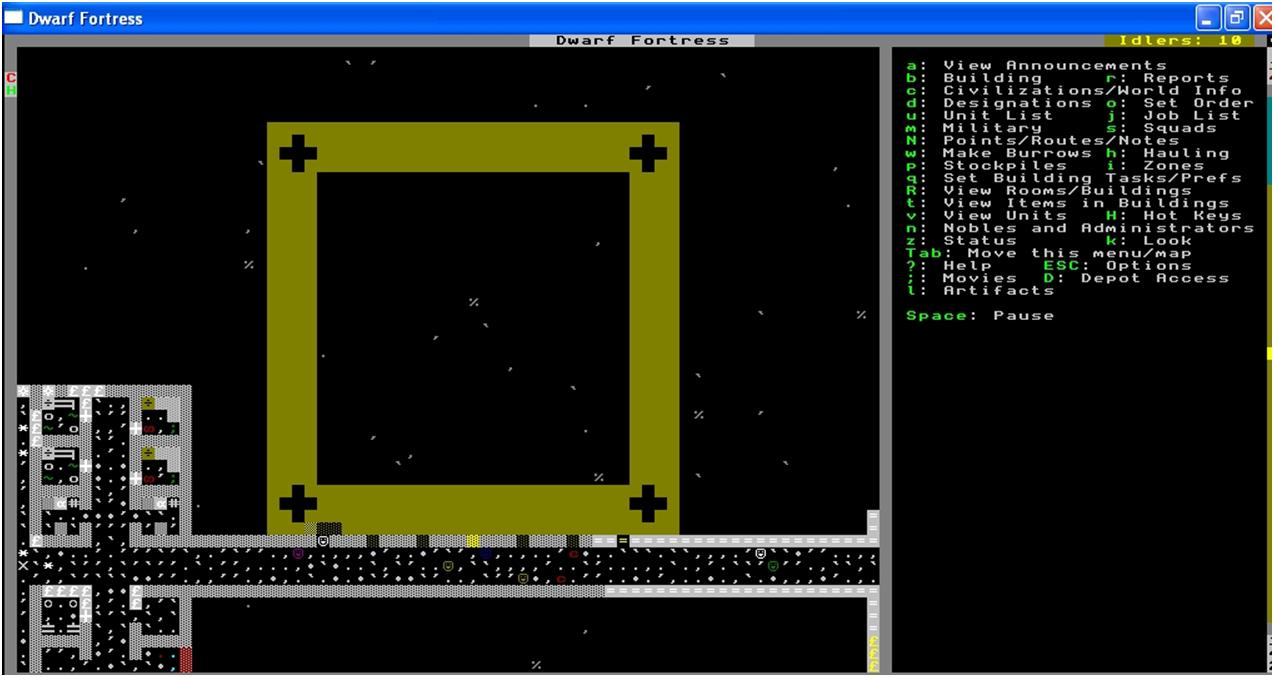Select Set Order option

coord(1180,103)
